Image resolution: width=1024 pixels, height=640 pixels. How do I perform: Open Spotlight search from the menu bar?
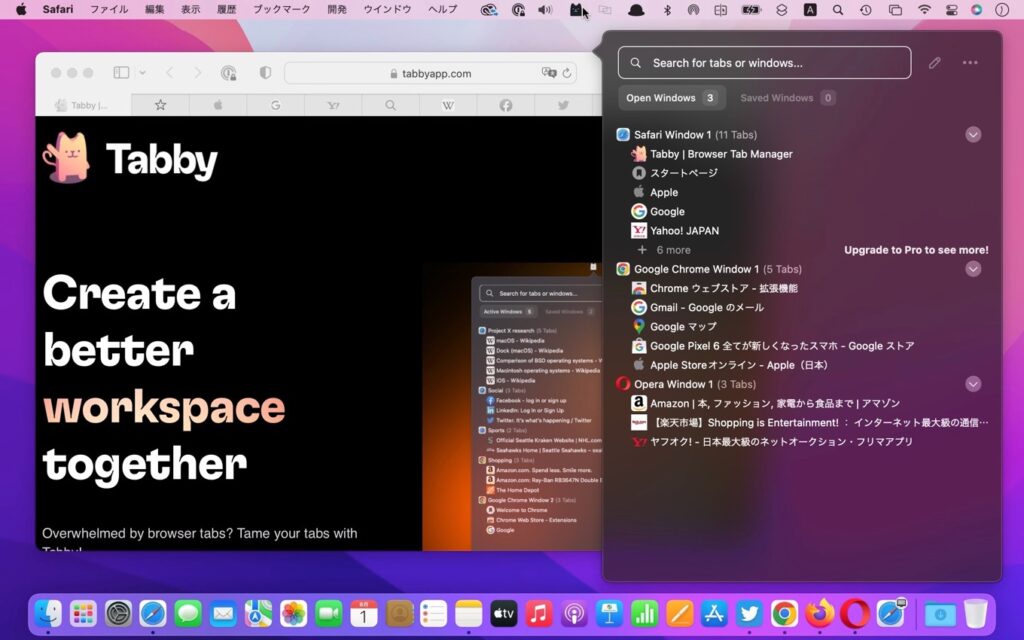point(839,10)
